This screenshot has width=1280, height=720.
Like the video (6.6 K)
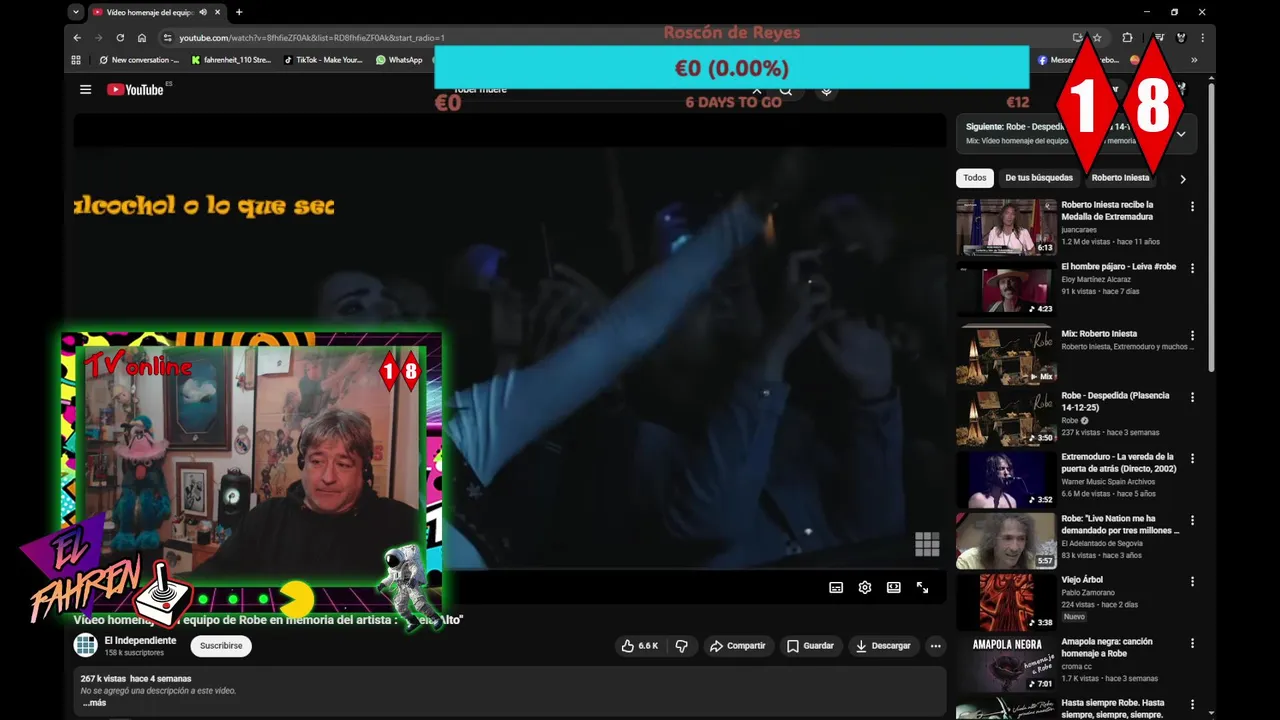coord(640,646)
